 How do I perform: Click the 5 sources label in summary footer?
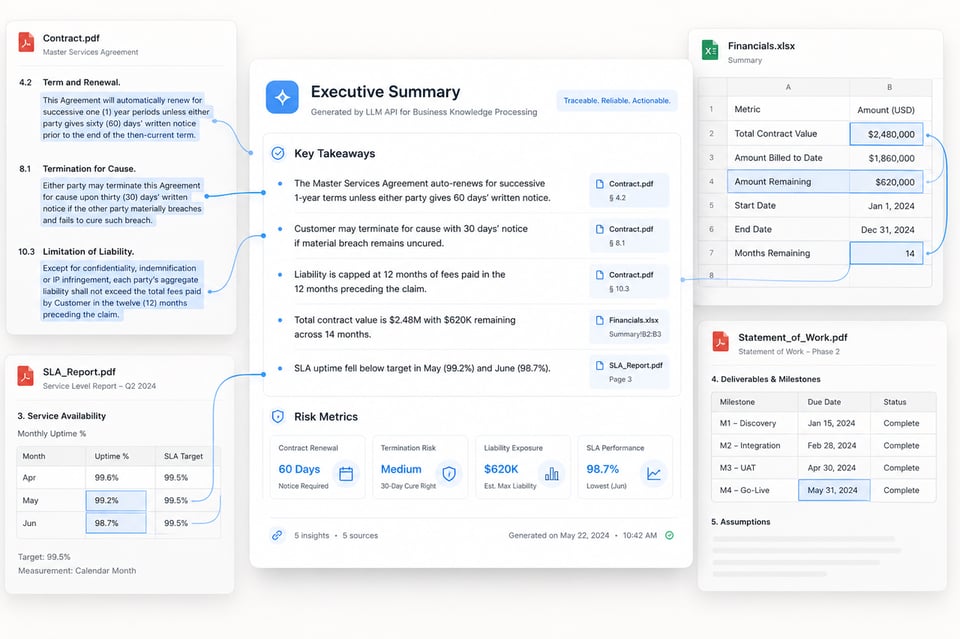click(x=360, y=536)
